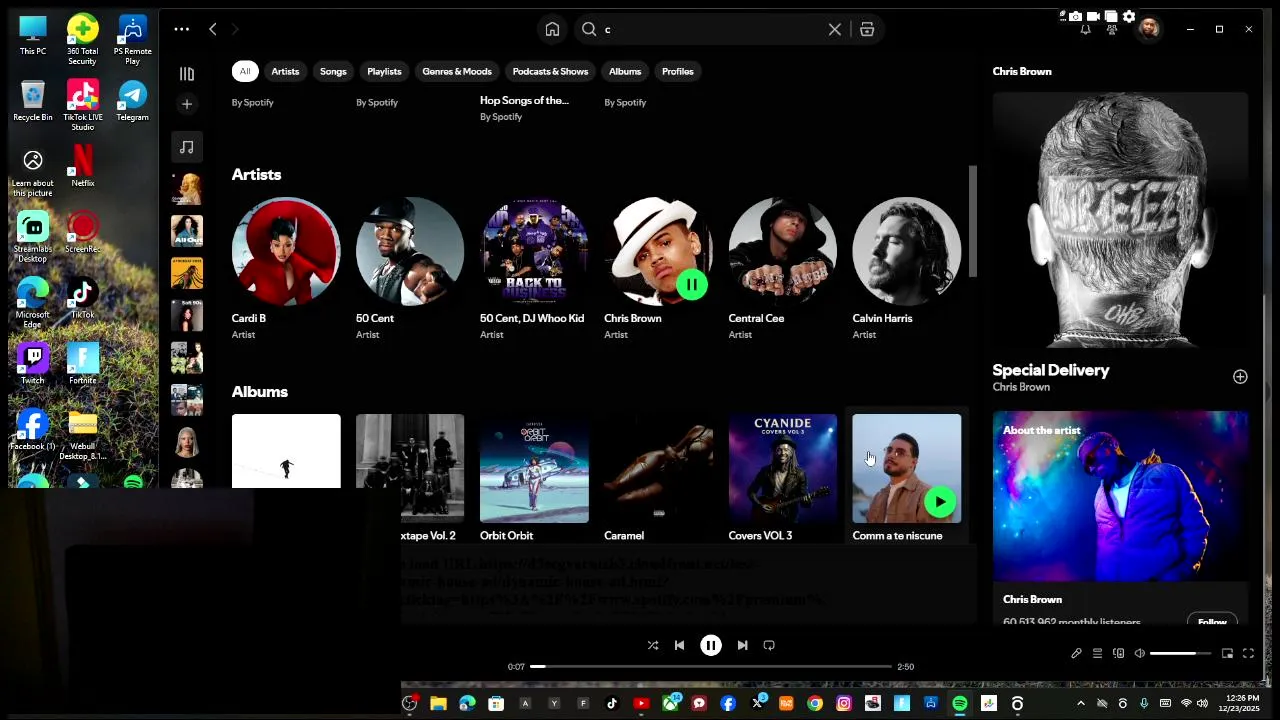Open Twitch desktop shortcut
This screenshot has width=1280, height=720.
click(x=33, y=363)
